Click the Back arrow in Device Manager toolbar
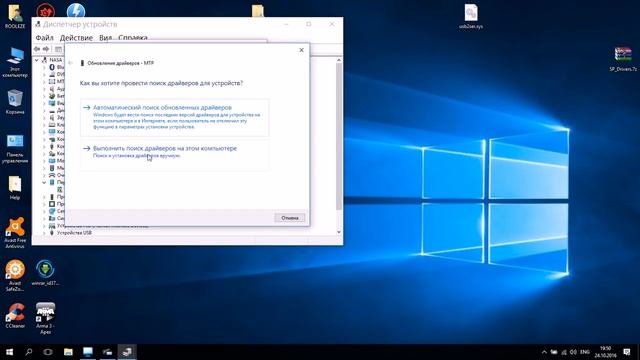Viewport: 640px width, 360px height. point(37,49)
